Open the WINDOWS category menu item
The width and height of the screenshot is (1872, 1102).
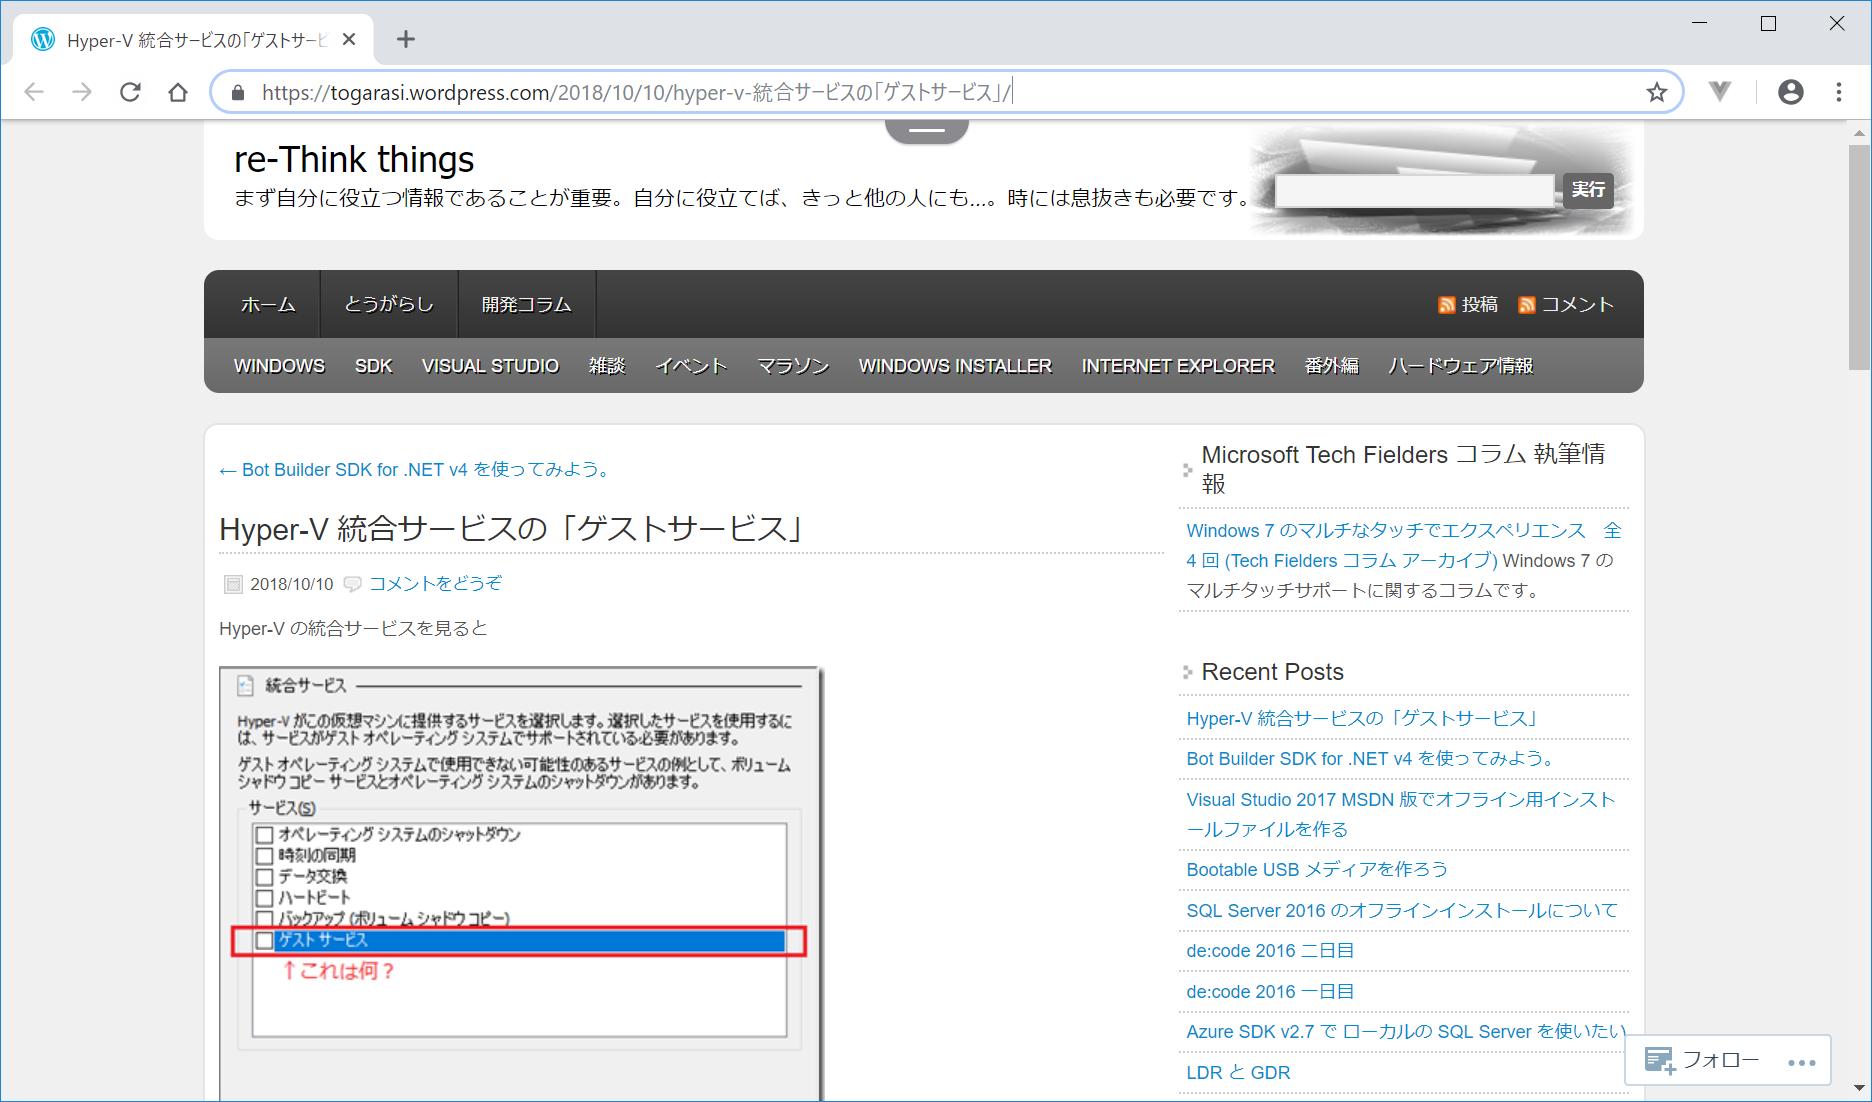point(279,366)
